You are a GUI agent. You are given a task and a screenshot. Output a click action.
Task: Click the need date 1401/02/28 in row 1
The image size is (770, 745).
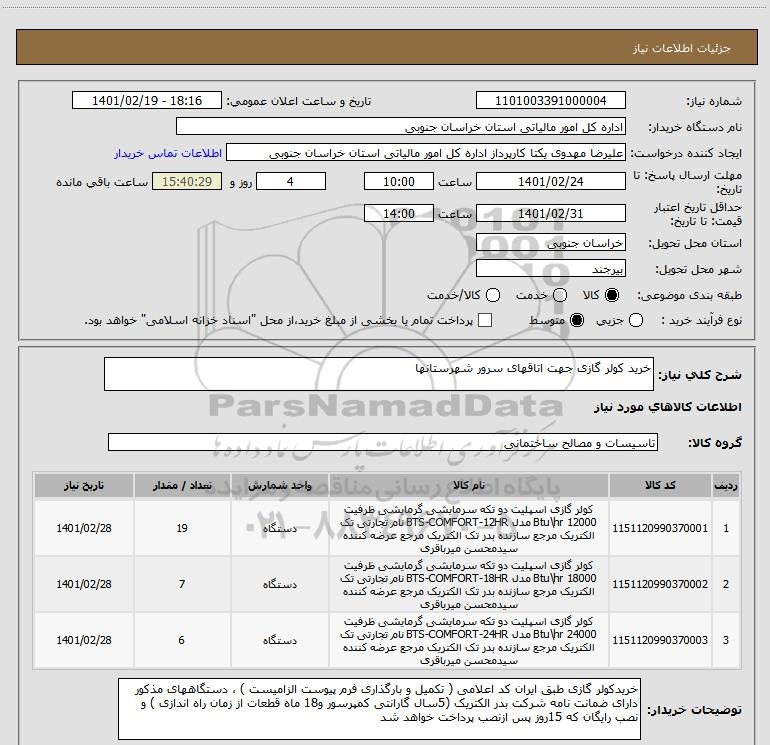pos(84,528)
